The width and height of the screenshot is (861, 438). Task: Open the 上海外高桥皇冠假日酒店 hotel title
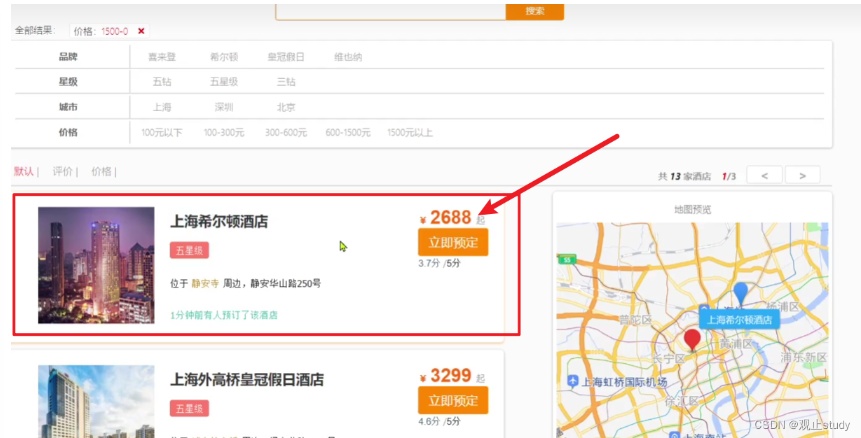[x=247, y=379]
